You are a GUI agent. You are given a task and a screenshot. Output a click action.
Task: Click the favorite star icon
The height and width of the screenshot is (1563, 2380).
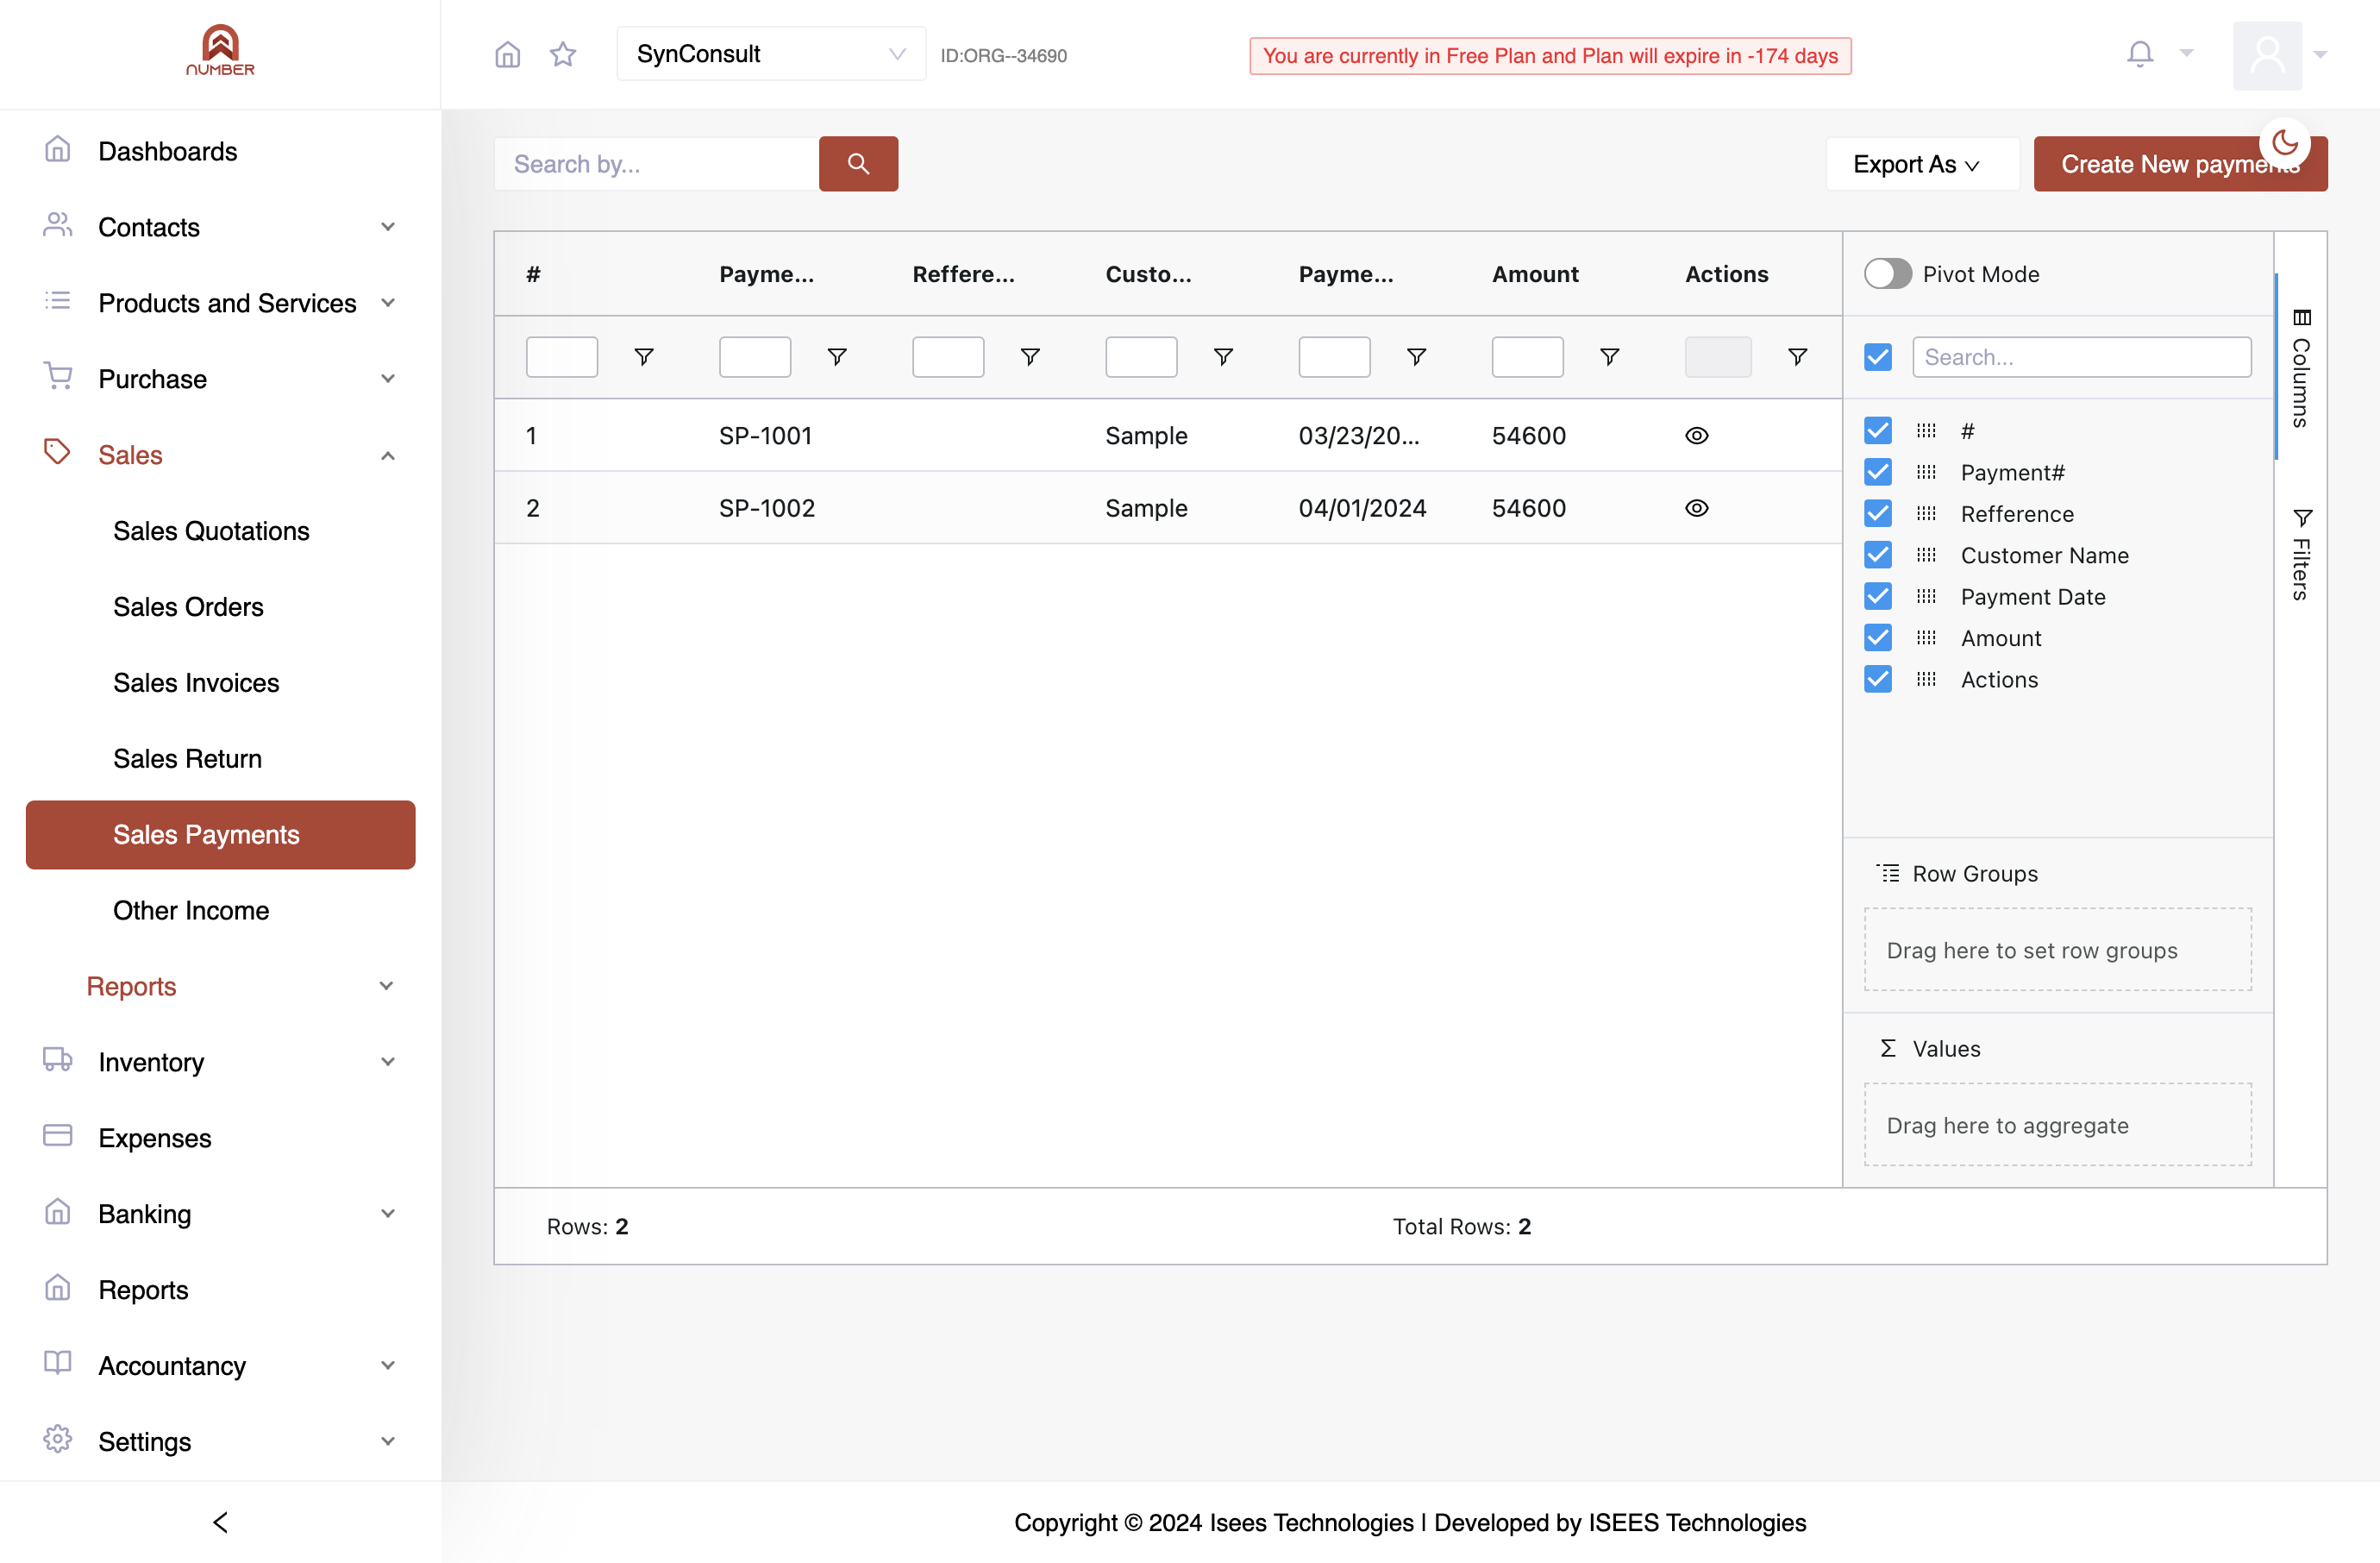(x=563, y=54)
